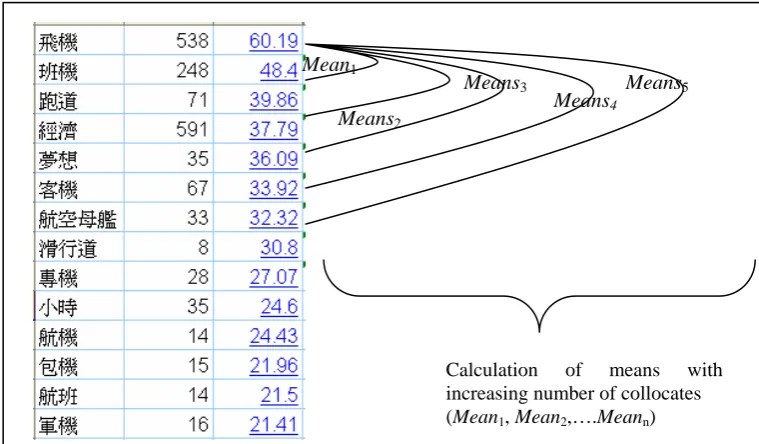Image resolution: width=759 pixels, height=444 pixels.
Task: Click the formula text (Mean1, Mean2,....Meann)
Action: (x=550, y=417)
